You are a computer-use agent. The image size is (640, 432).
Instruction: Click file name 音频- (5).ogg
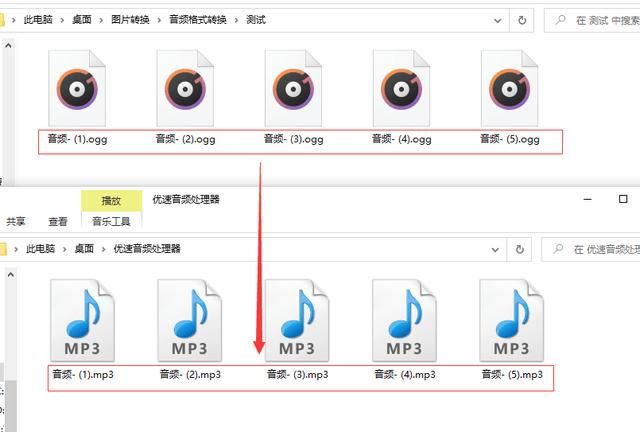coord(510,139)
